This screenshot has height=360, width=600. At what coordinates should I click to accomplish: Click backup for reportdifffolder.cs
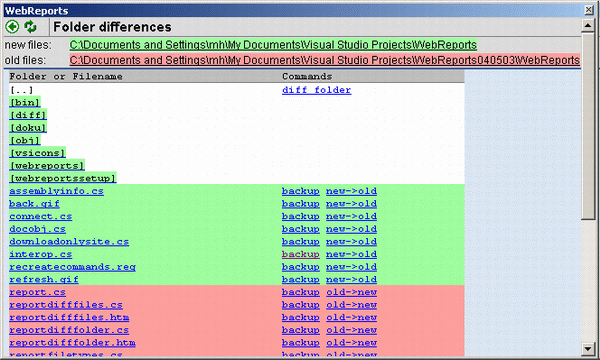click(301, 330)
